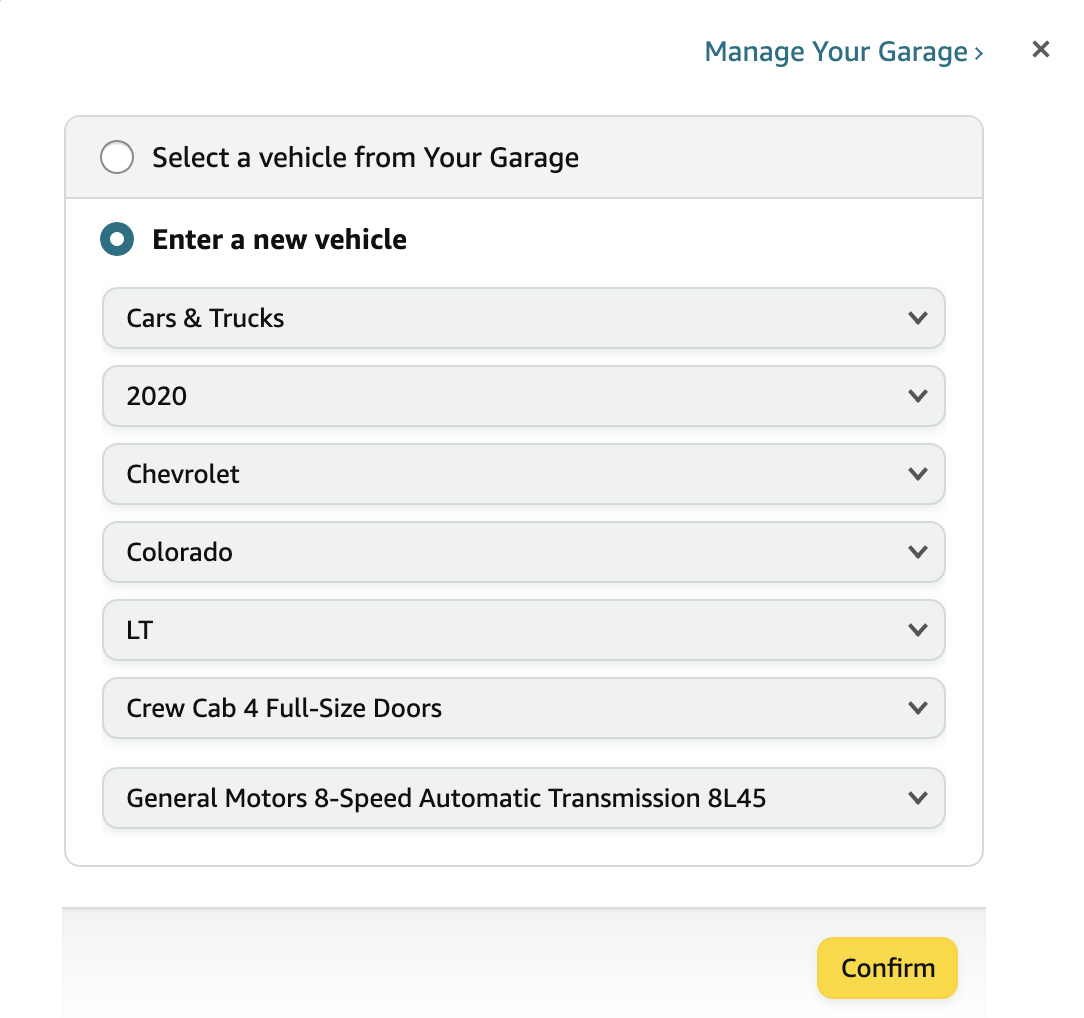Open the 2020 year dropdown

coord(523,396)
